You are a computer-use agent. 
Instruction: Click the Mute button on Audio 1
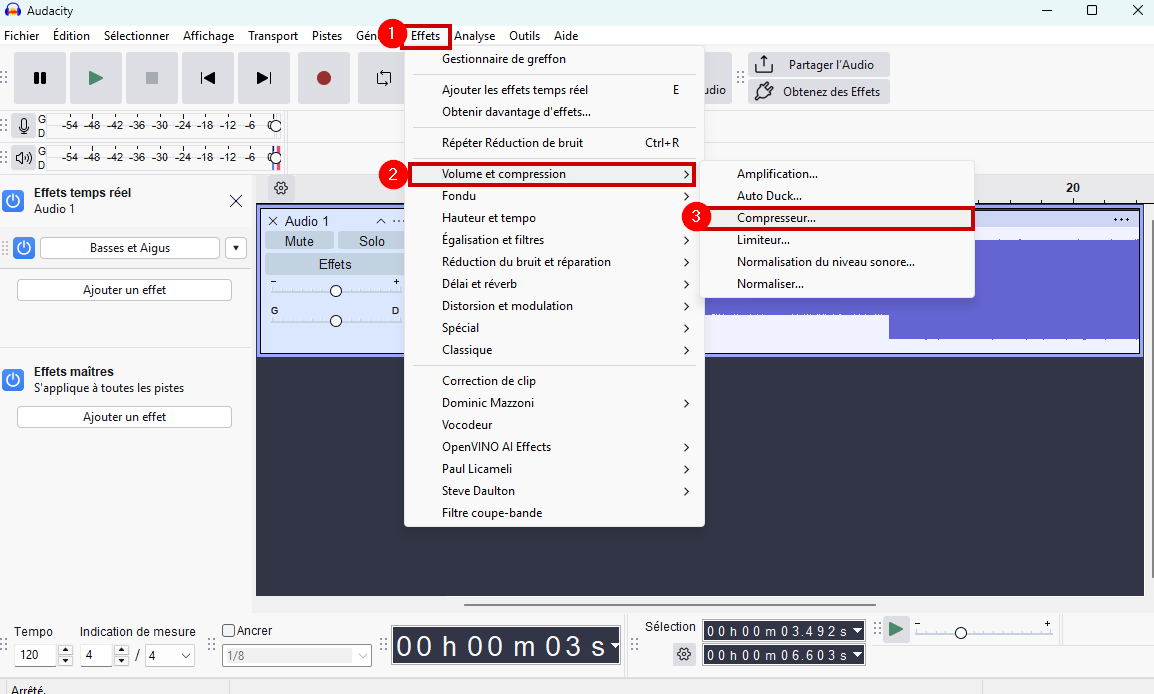(x=299, y=241)
